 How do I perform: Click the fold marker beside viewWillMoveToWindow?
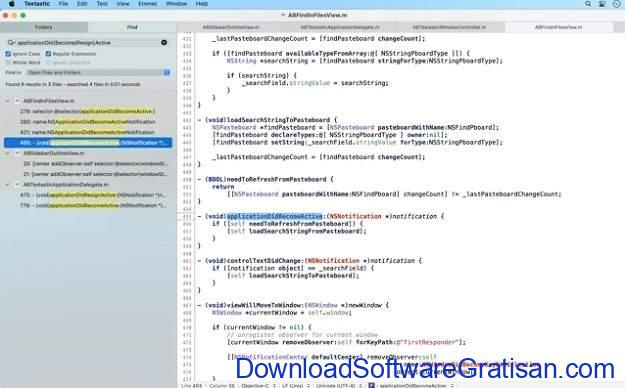click(x=199, y=305)
